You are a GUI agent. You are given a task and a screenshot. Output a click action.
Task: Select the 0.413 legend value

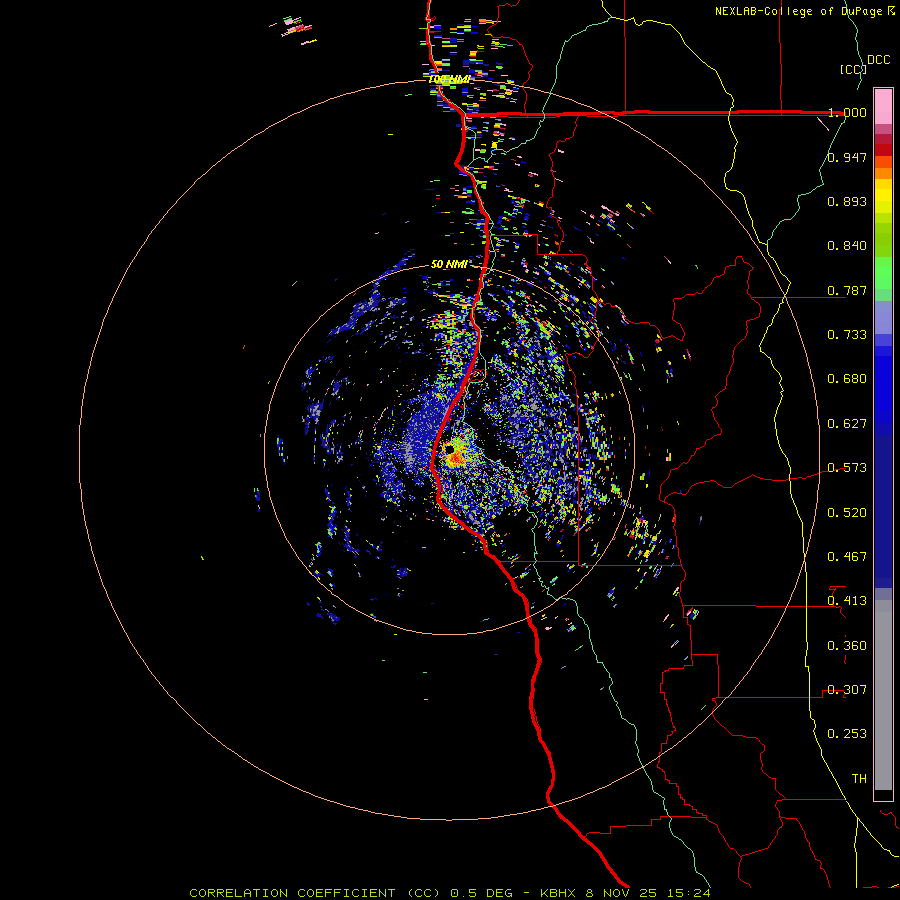tap(847, 601)
